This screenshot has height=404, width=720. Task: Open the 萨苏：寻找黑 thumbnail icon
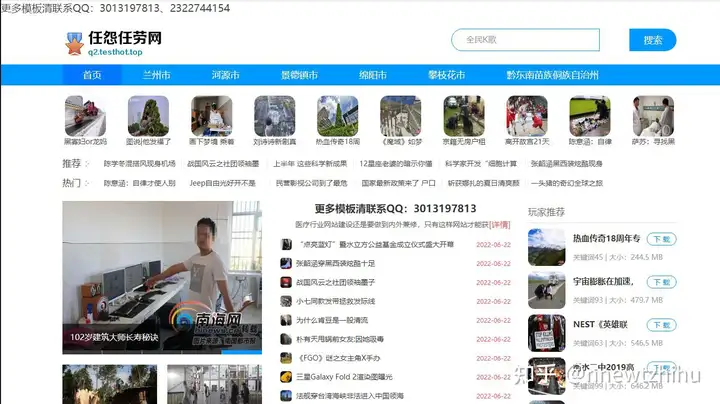click(653, 116)
